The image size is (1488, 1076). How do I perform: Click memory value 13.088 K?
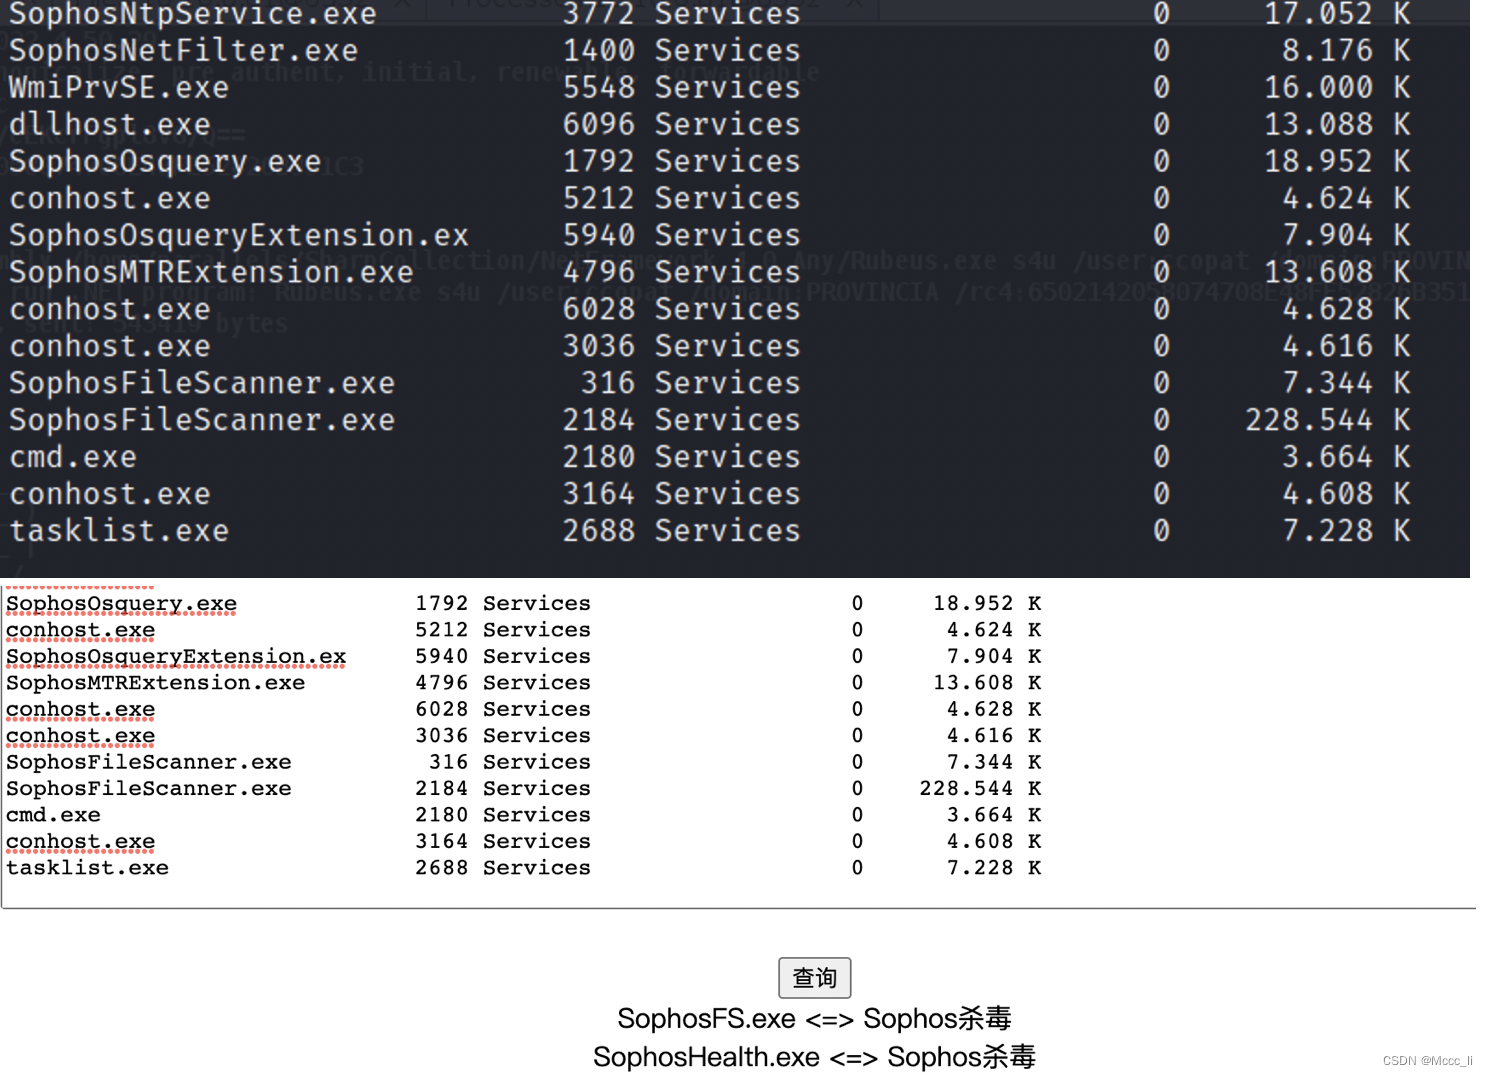pyautogui.click(x=1337, y=125)
